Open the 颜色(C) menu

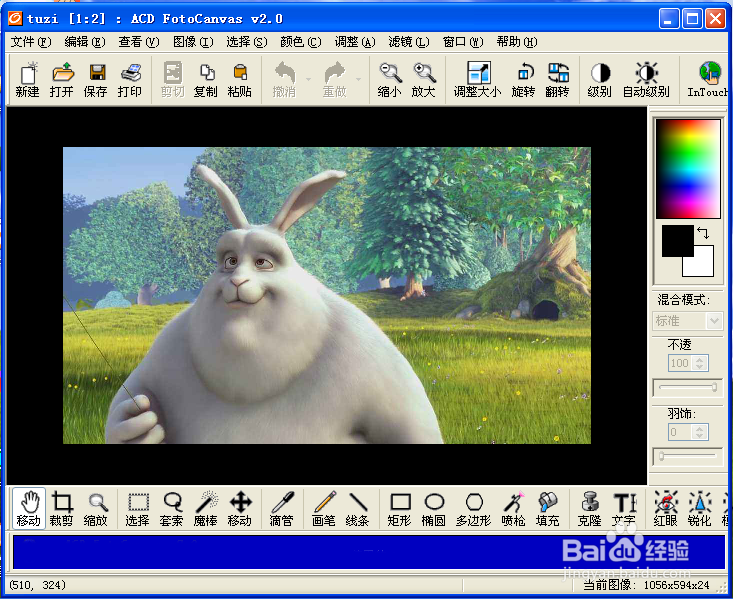pos(301,42)
